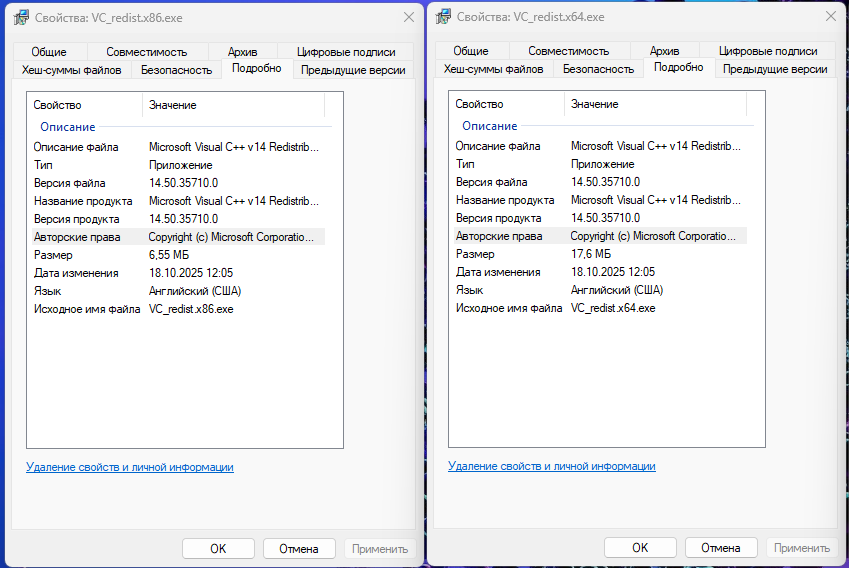Image resolution: width=849 pixels, height=568 pixels.
Task: Click the VC_redist.x86.exe title bar icon
Action: click(20, 17)
